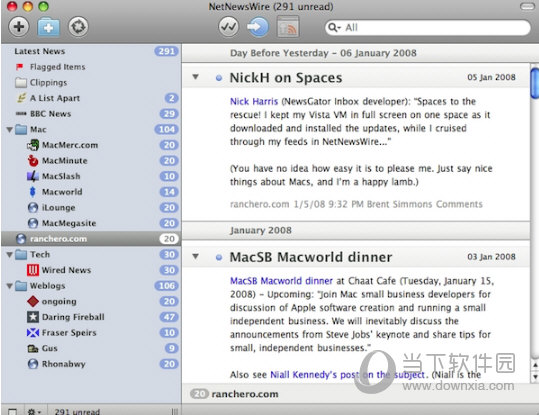
Task: Click the scrollbar down arrow
Action: (535, 377)
